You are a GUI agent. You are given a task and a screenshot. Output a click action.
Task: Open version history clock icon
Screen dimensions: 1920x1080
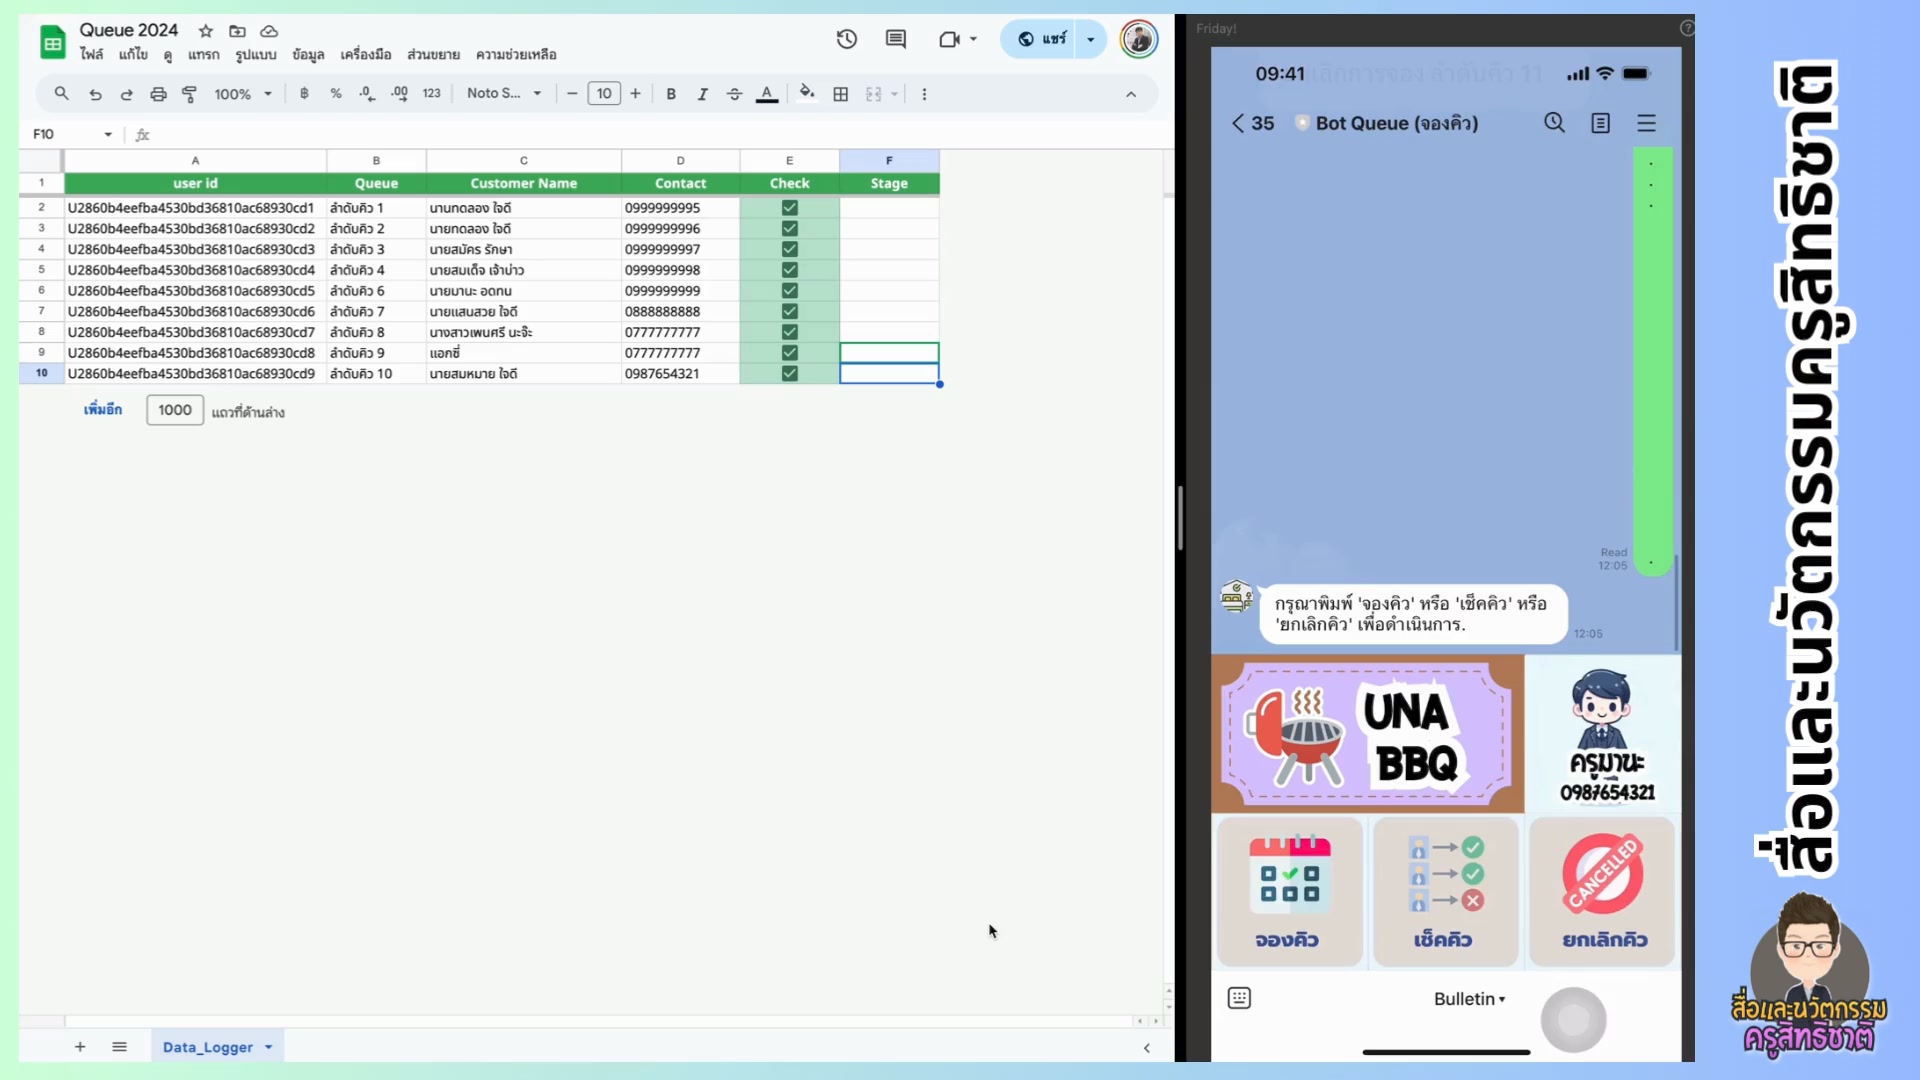click(847, 39)
